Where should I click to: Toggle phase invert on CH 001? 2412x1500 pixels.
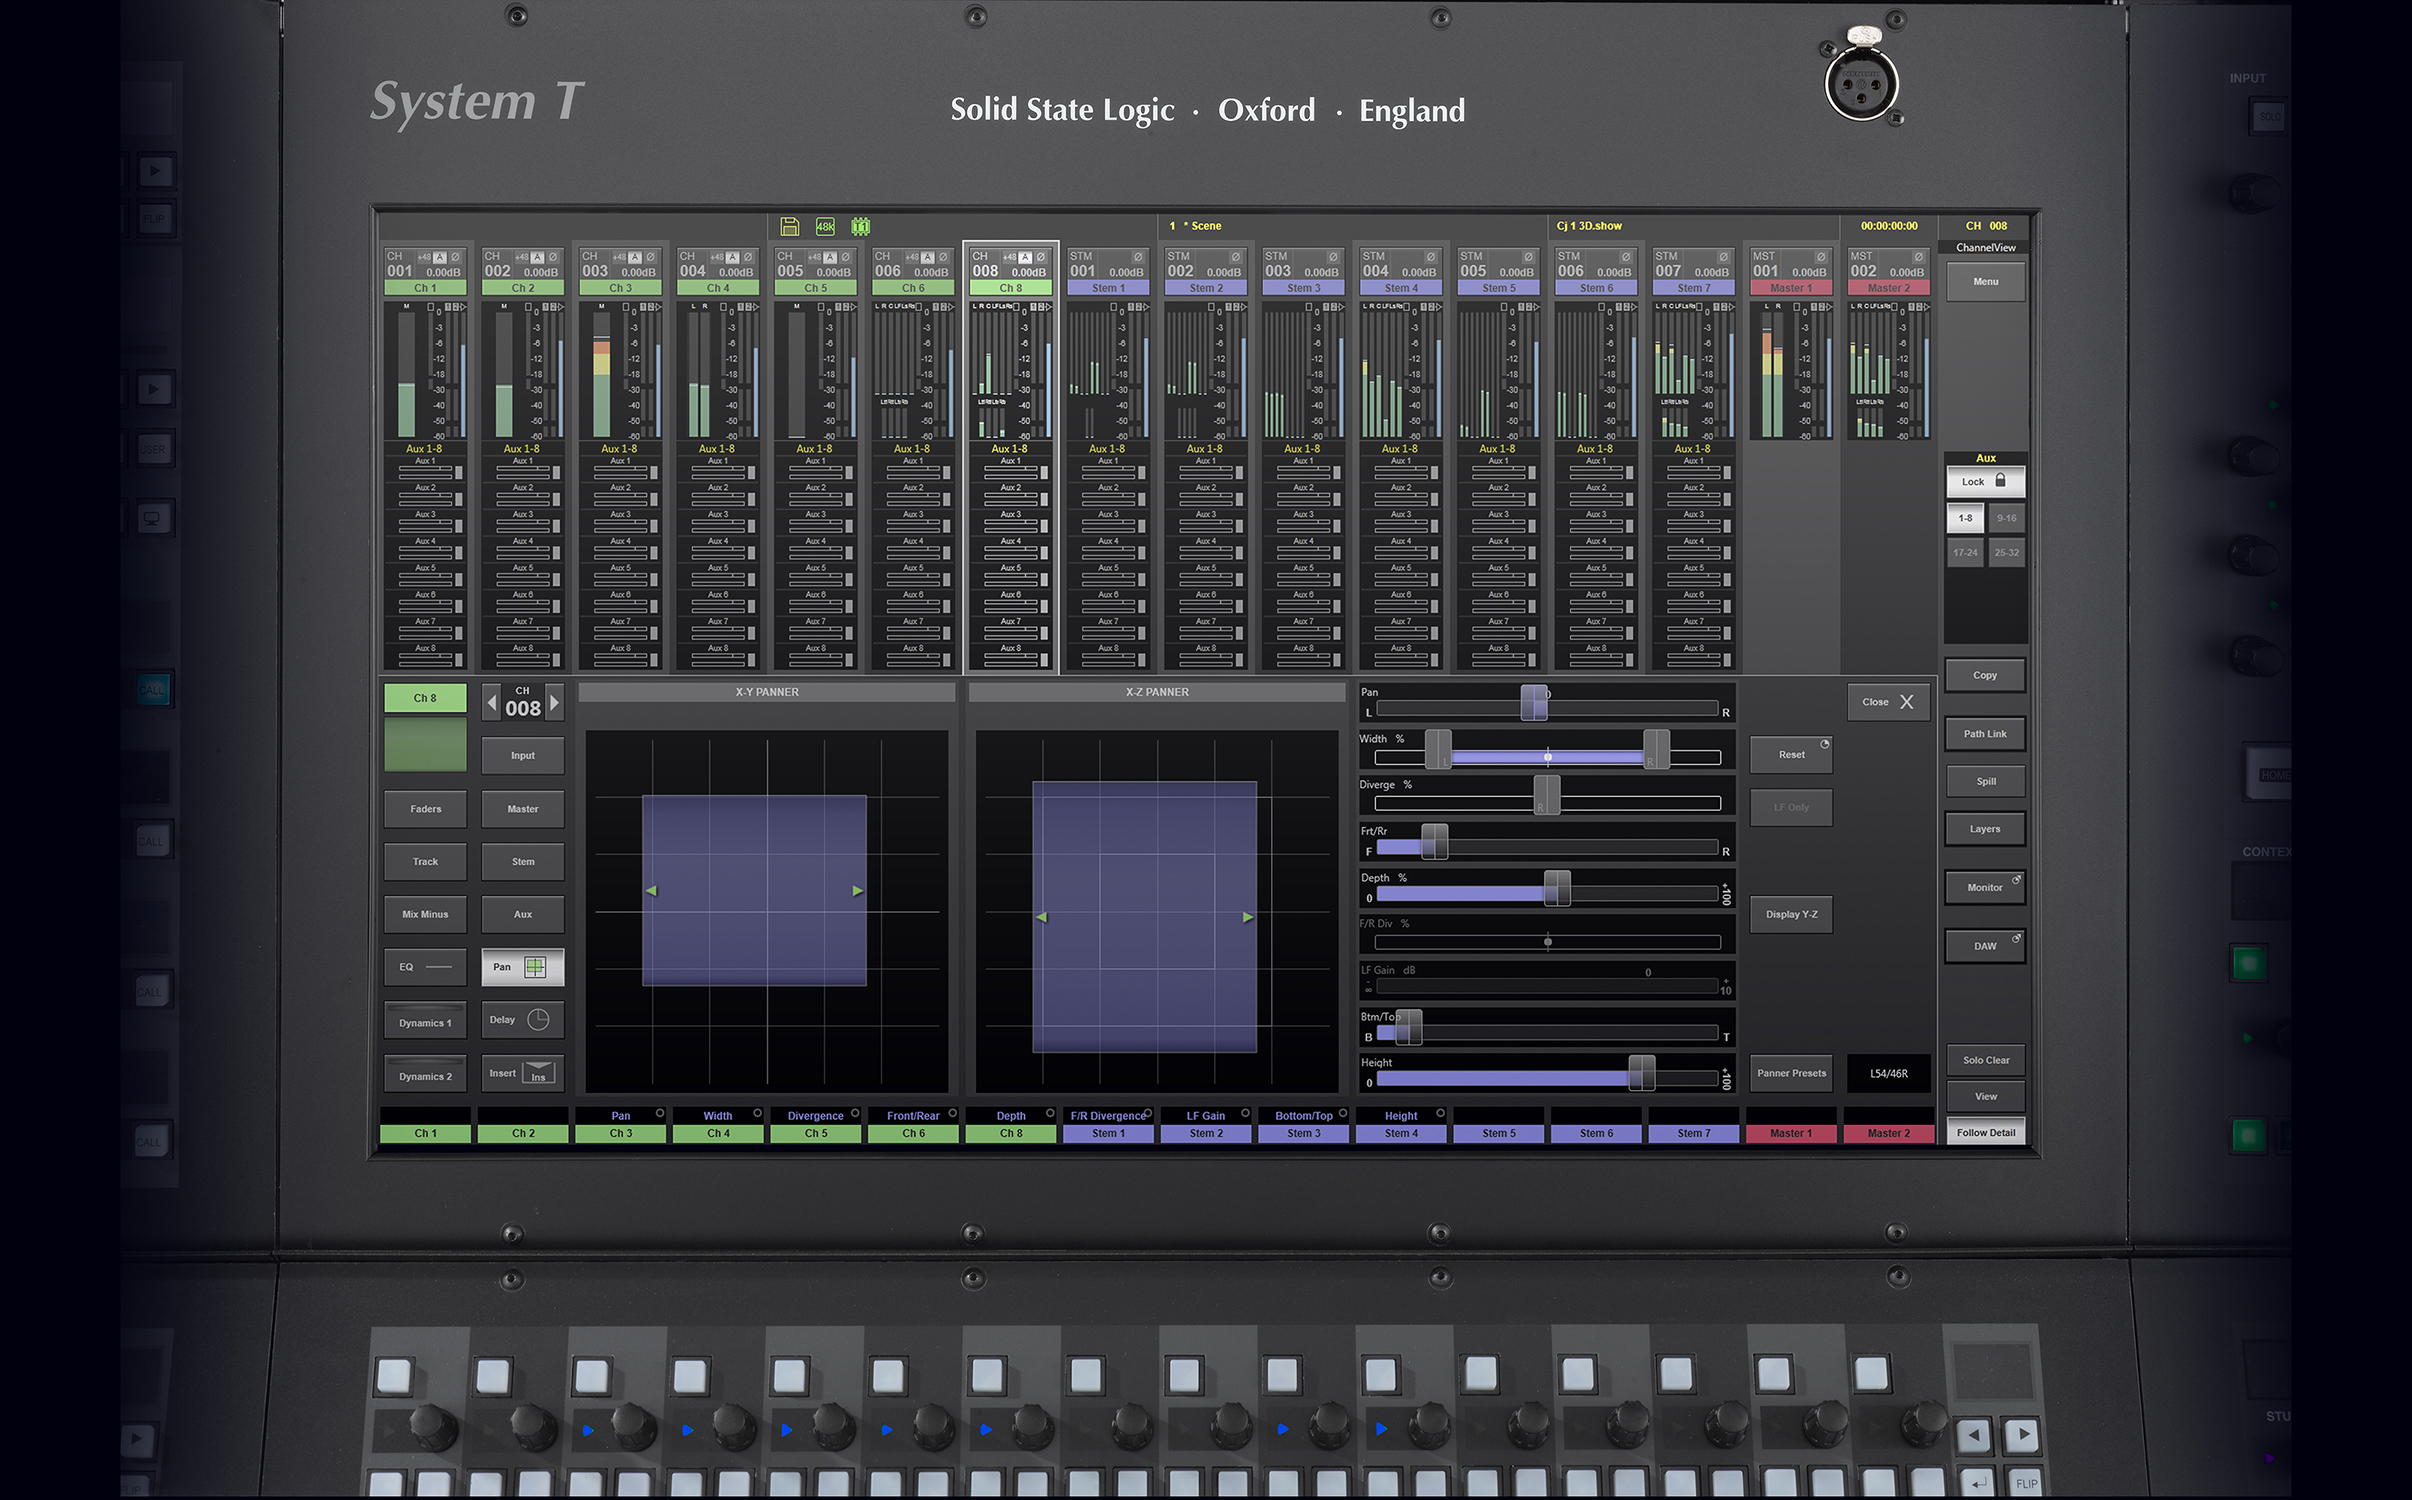455,257
